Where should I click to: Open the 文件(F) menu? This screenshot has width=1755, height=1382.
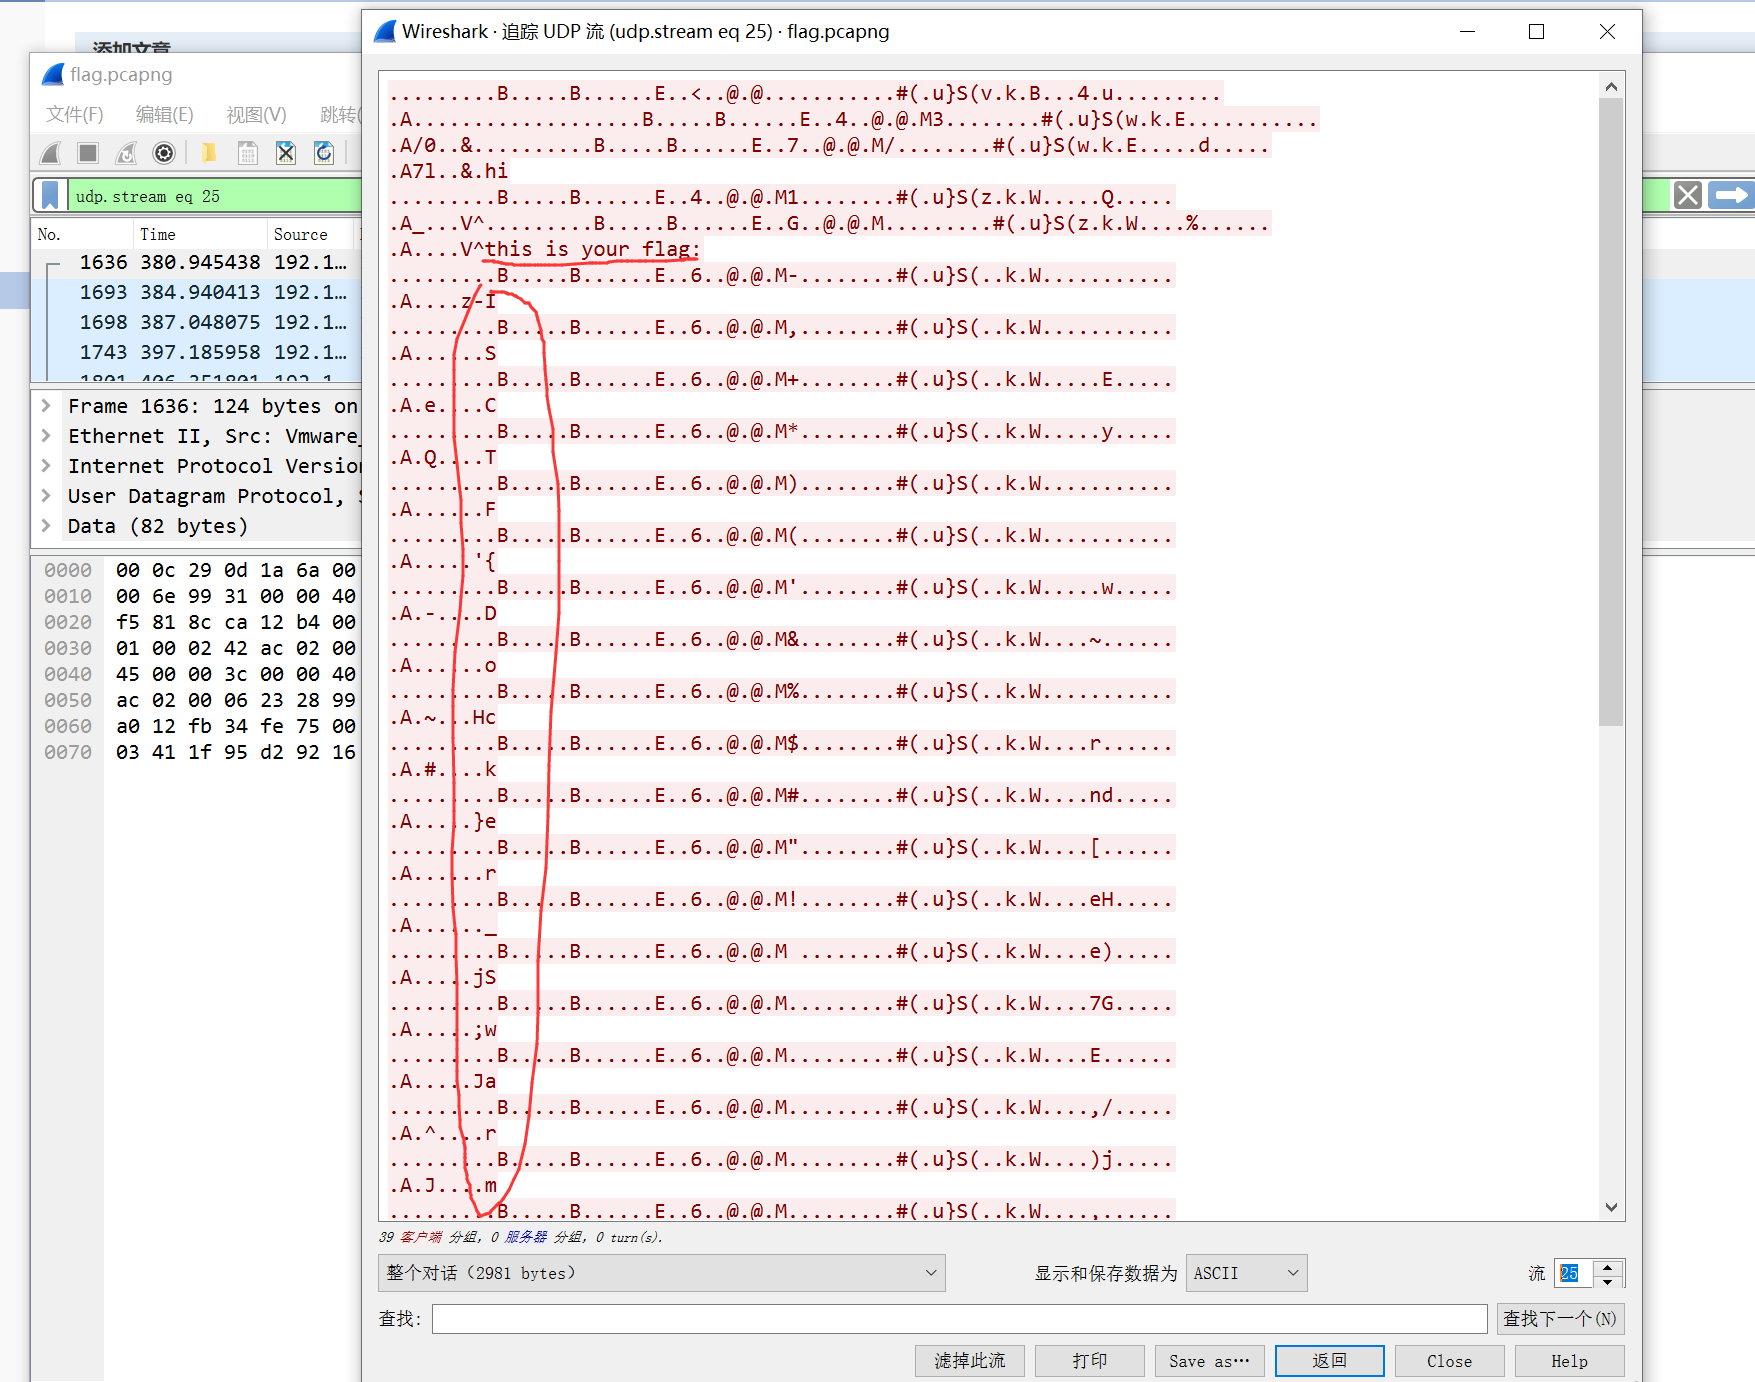(x=74, y=114)
